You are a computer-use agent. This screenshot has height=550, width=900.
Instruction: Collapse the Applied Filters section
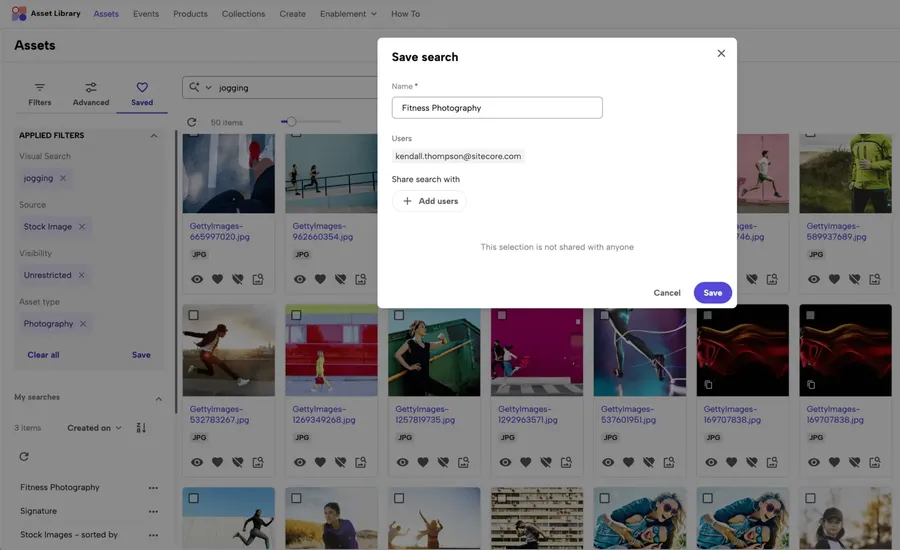tap(154, 135)
